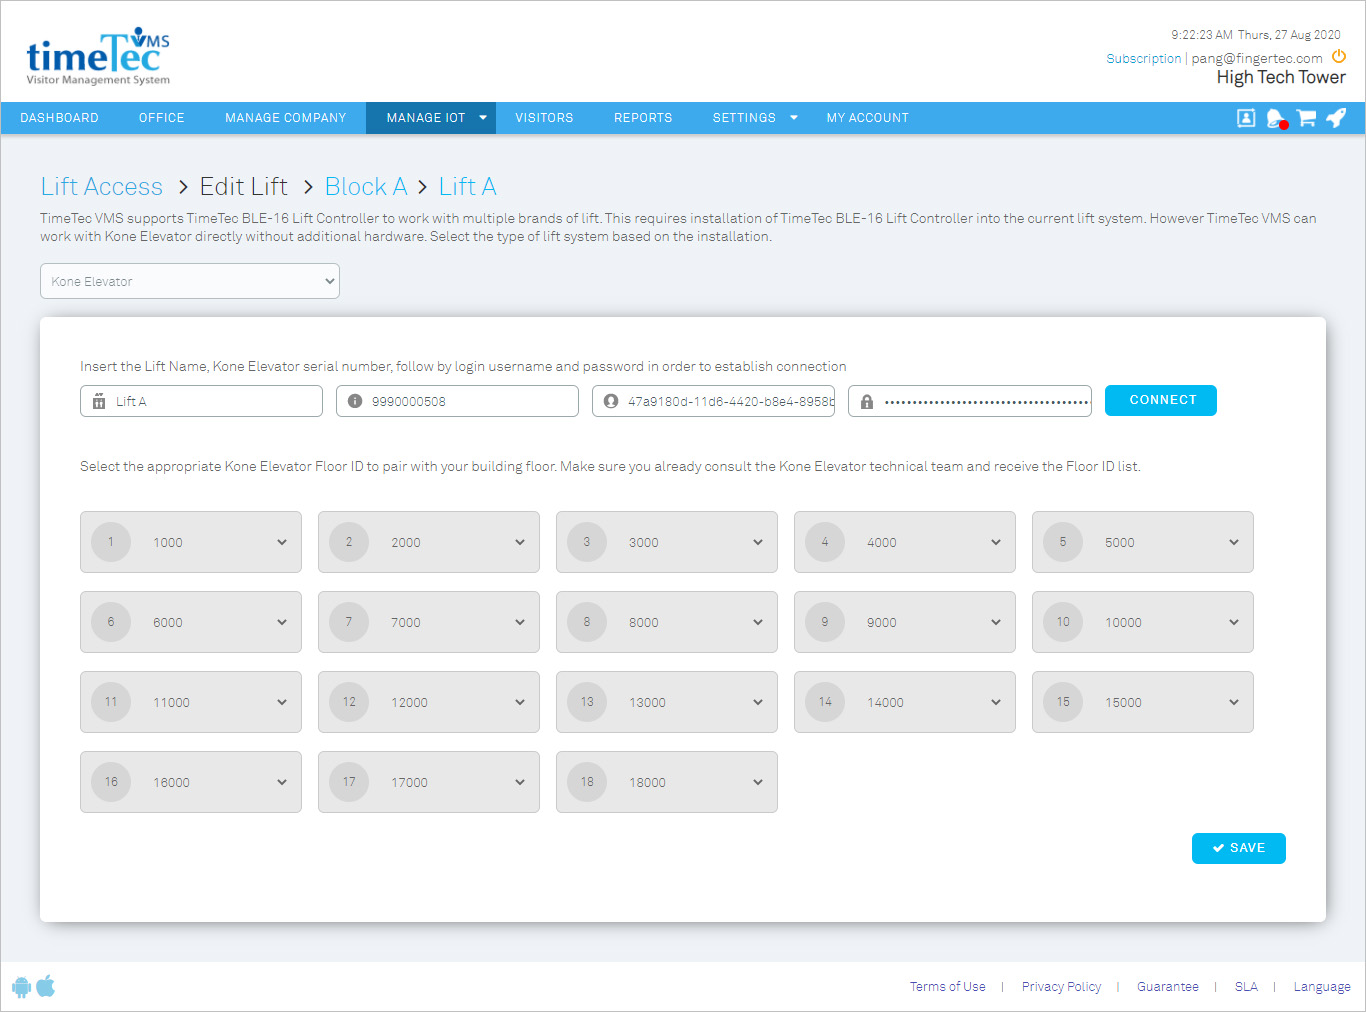The image size is (1366, 1012).
Task: Open floor 16 dropdown showing 16000
Action: 191,782
